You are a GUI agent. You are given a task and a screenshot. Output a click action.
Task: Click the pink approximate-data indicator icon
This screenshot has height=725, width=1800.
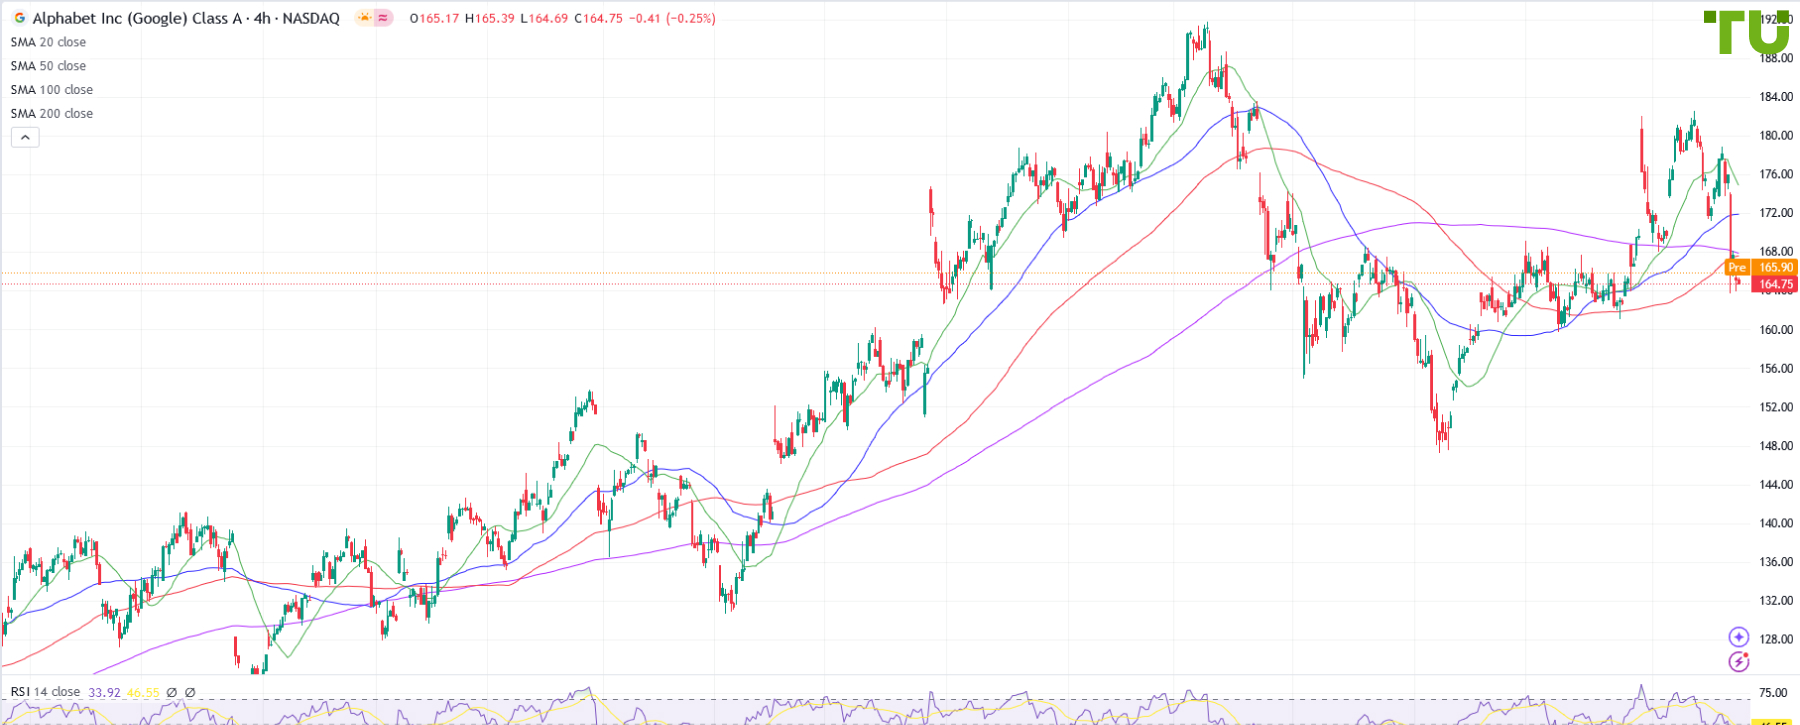(x=383, y=18)
